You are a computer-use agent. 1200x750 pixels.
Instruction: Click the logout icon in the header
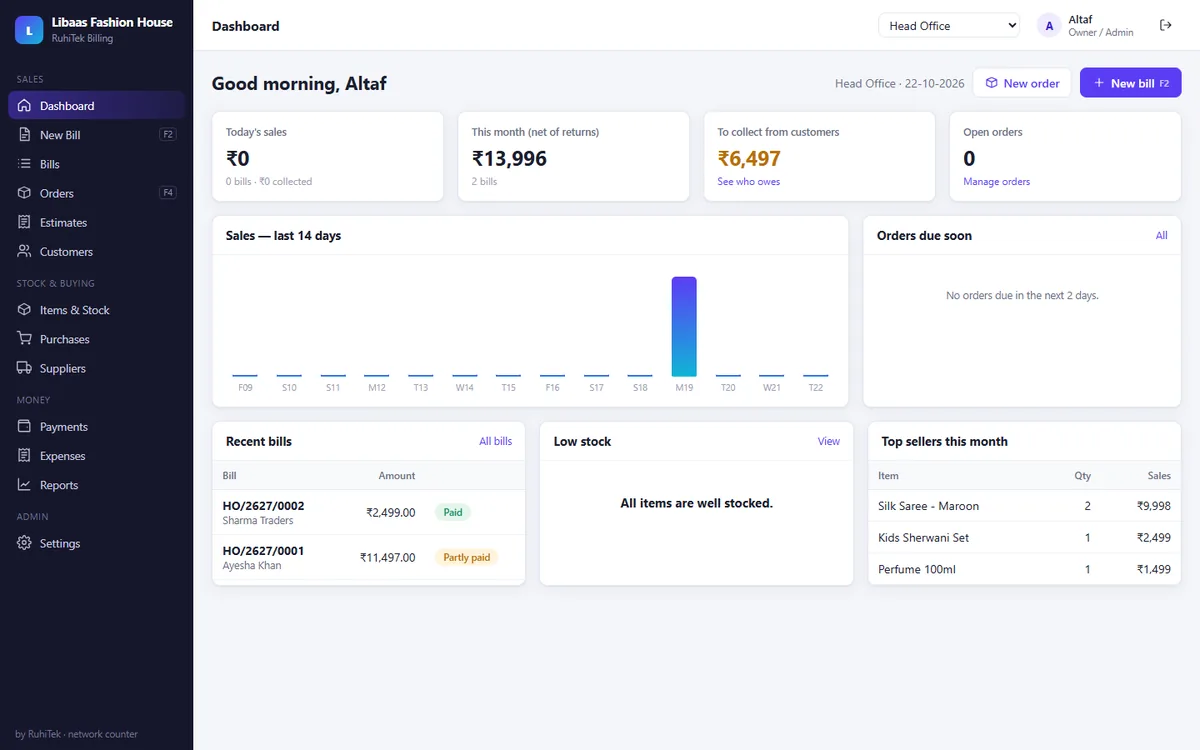(x=1165, y=25)
